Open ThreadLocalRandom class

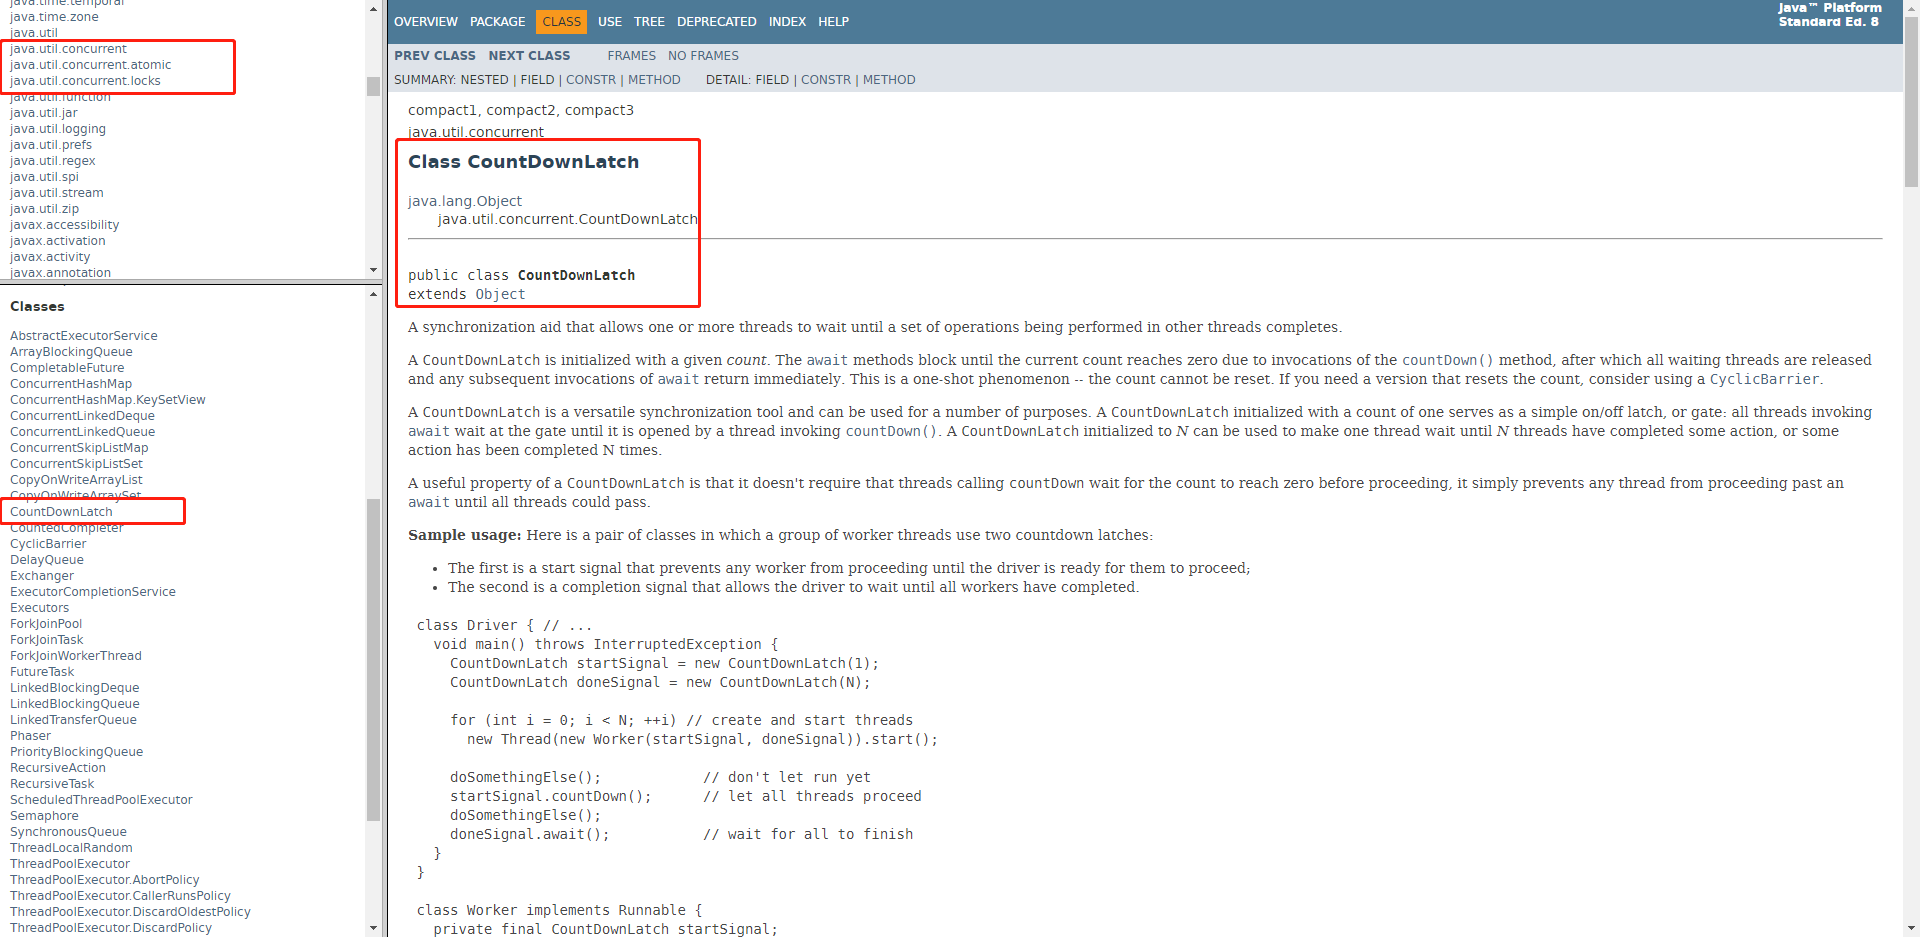click(x=71, y=848)
